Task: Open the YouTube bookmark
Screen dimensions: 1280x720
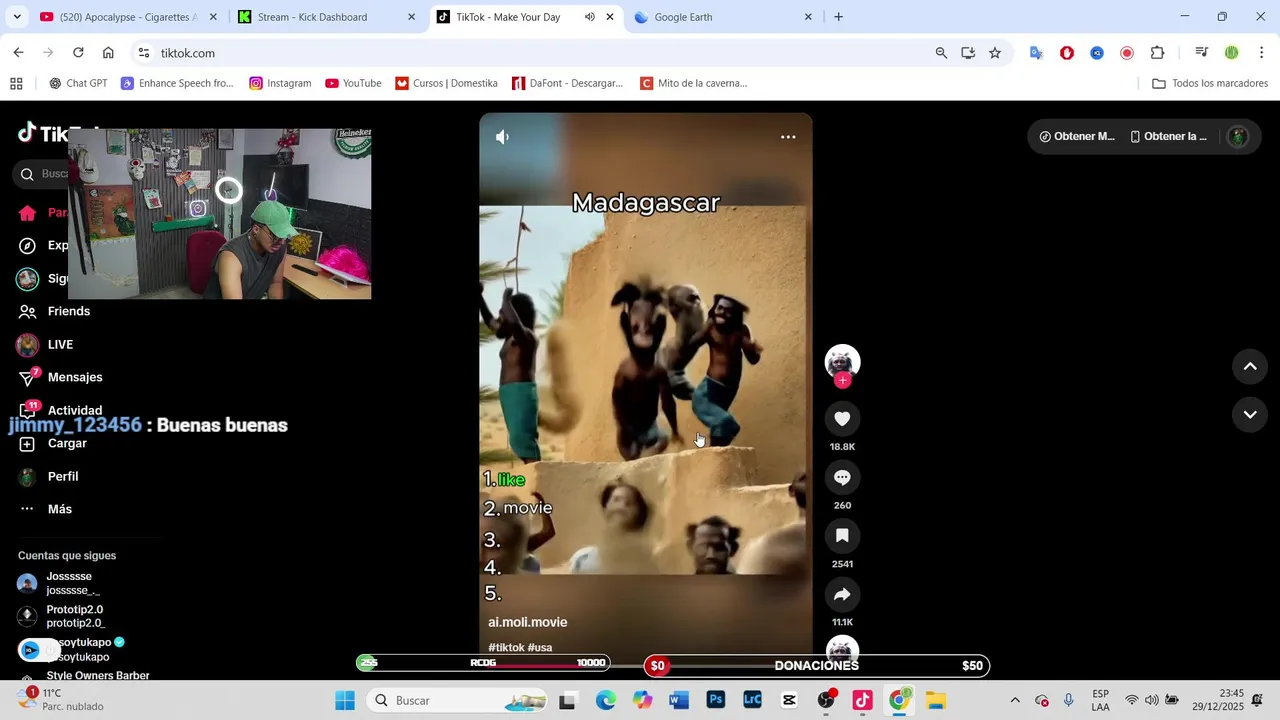Action: tap(353, 84)
